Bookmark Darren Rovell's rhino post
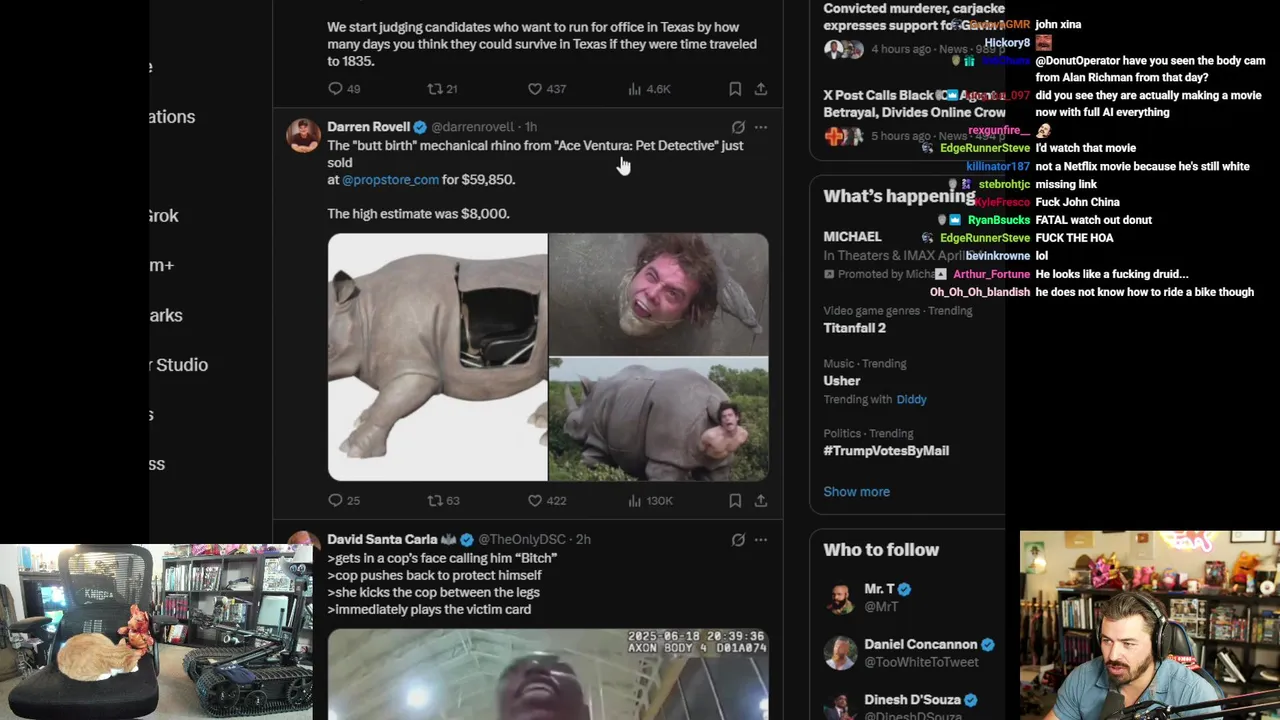The width and height of the screenshot is (1280, 720). coord(735,500)
